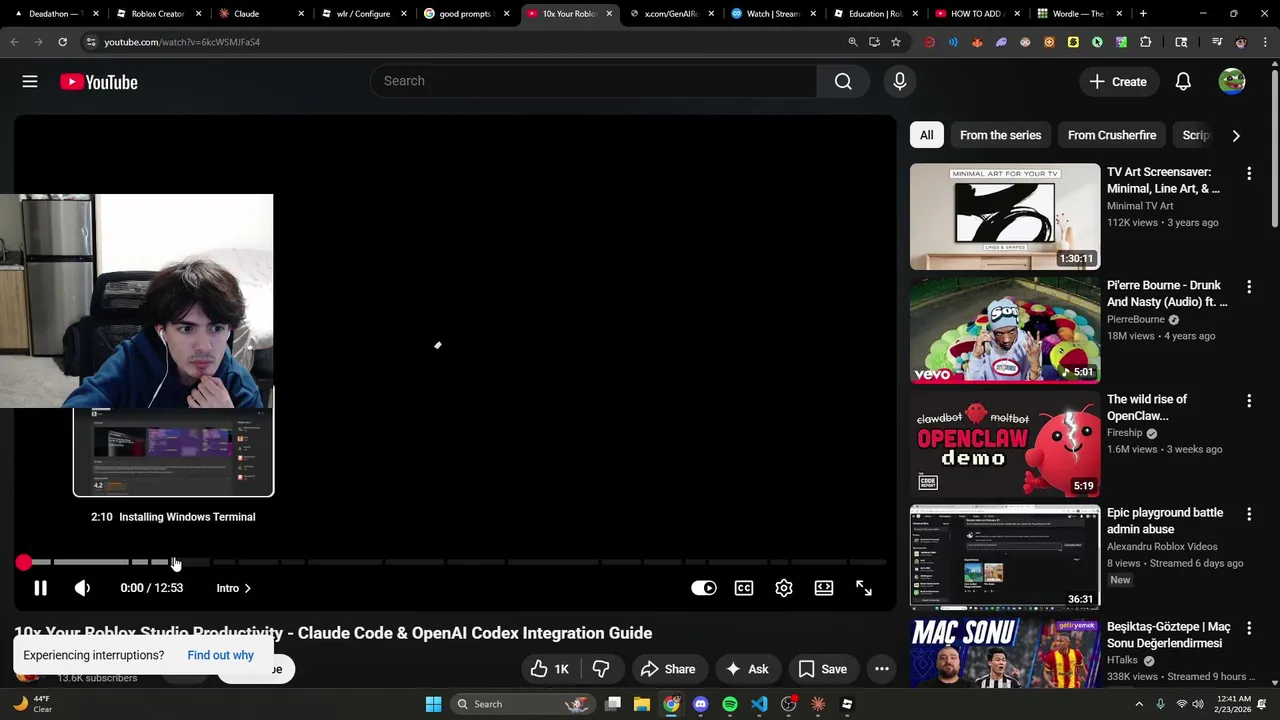
Task: Open Spotify from the taskbar
Action: [x=730, y=704]
